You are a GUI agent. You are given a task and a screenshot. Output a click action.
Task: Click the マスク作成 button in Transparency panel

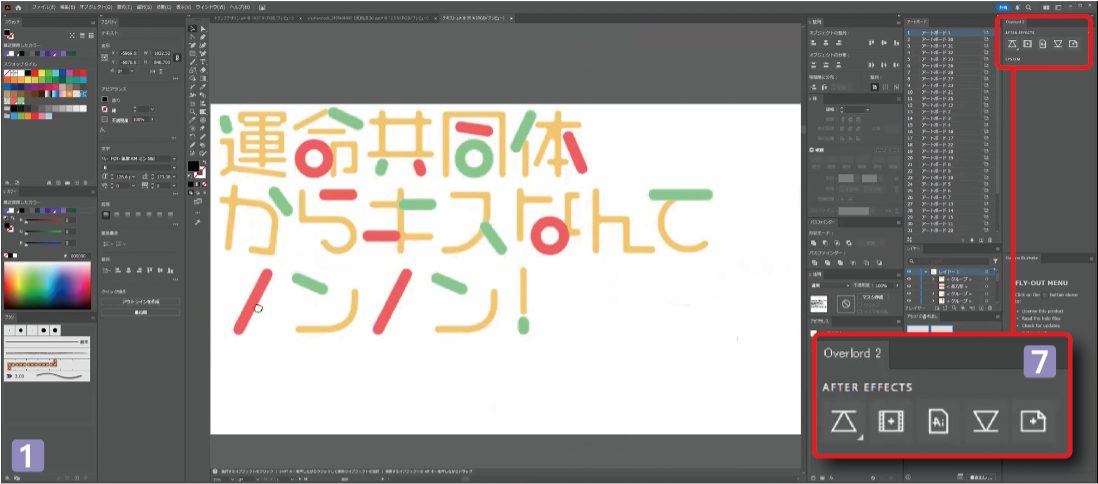click(873, 298)
